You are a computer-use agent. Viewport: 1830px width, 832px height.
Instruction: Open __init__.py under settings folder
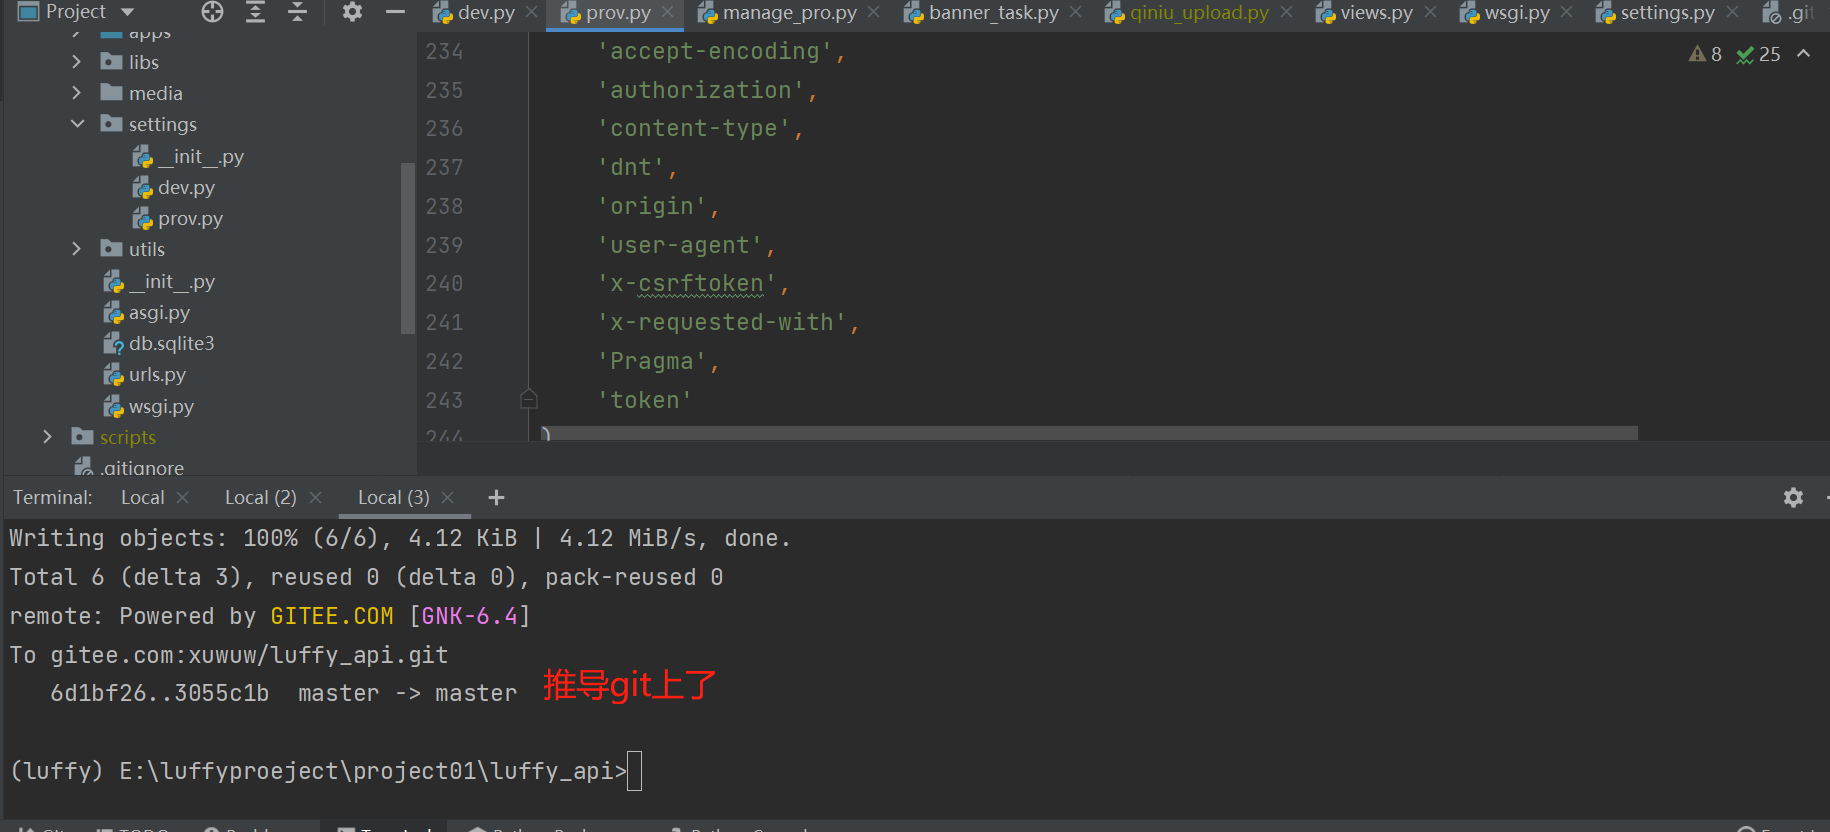click(188, 156)
